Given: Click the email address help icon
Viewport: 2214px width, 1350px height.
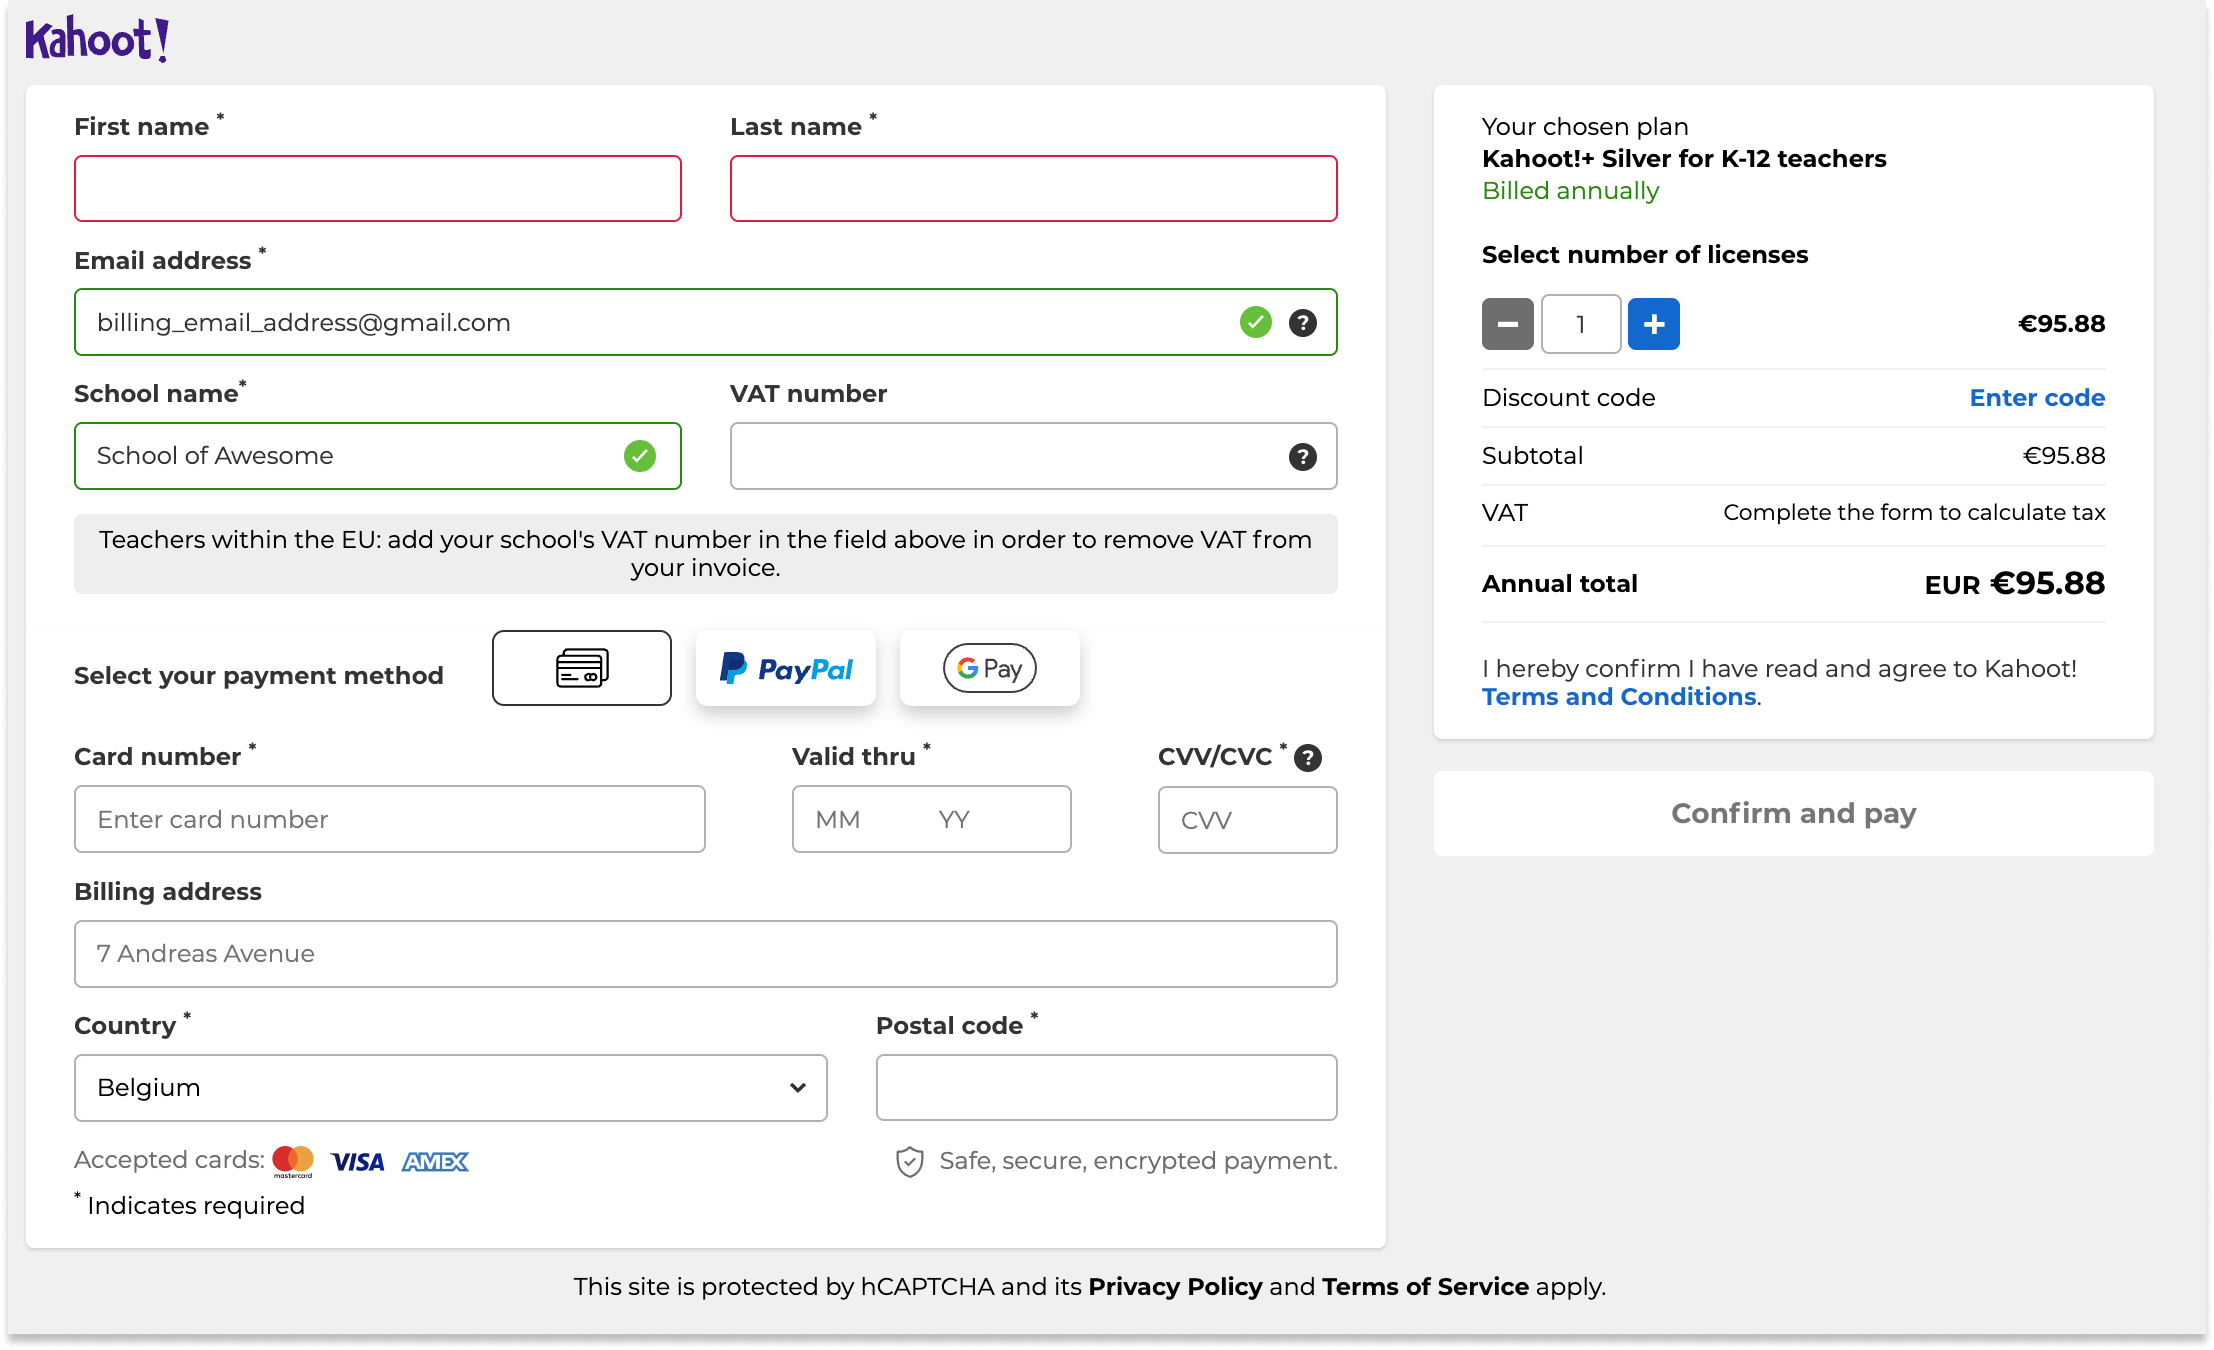Looking at the screenshot, I should [1302, 323].
